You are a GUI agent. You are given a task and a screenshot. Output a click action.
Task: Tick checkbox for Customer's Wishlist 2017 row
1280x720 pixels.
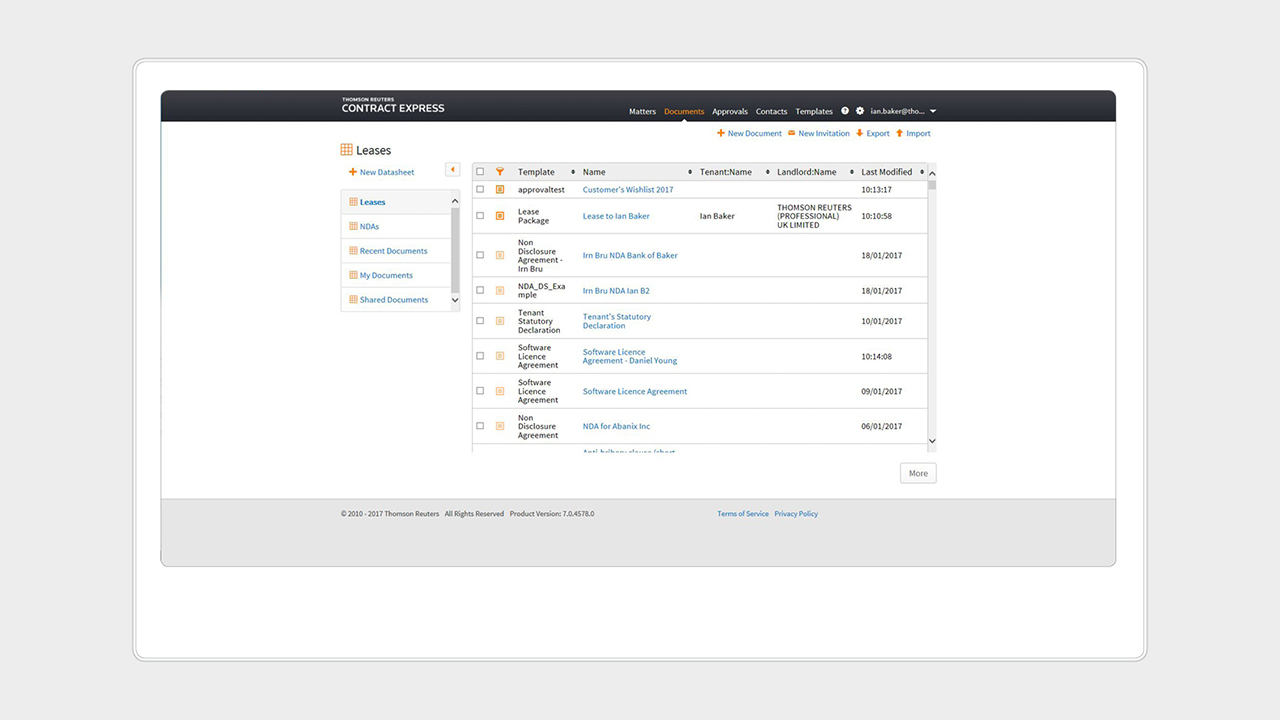pos(480,189)
